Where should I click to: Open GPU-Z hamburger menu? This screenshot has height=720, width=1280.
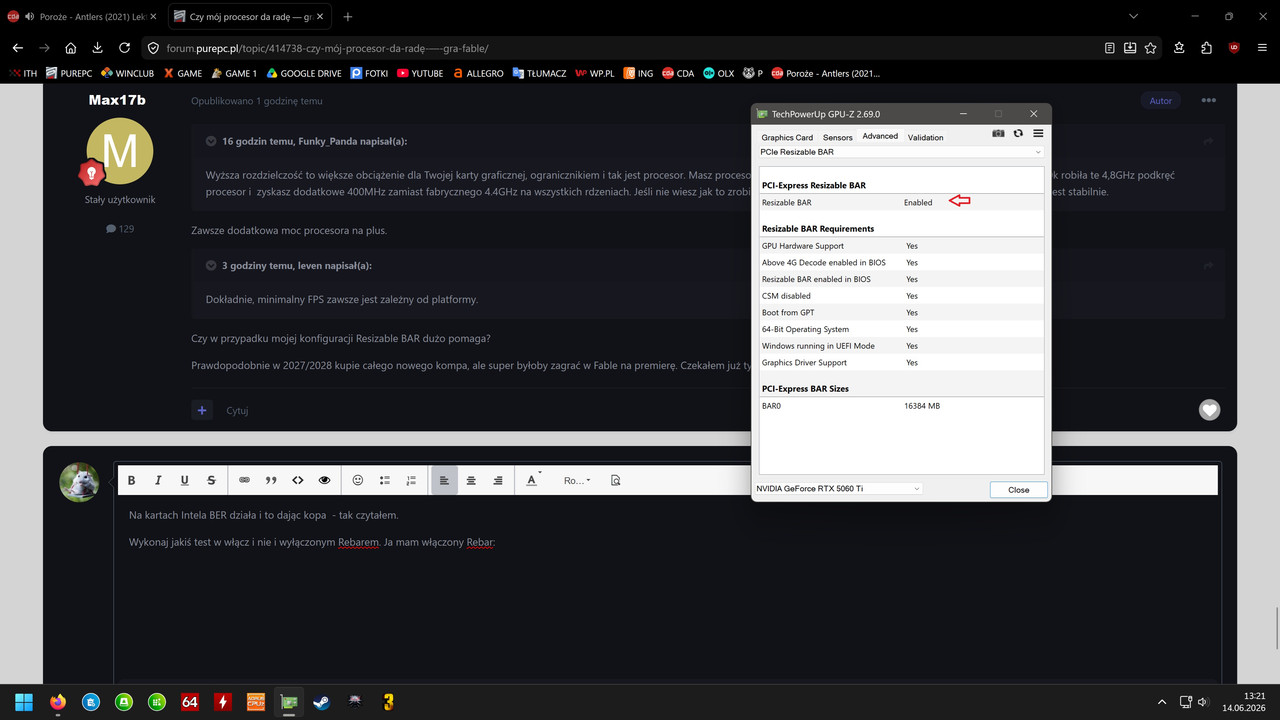pyautogui.click(x=1038, y=133)
